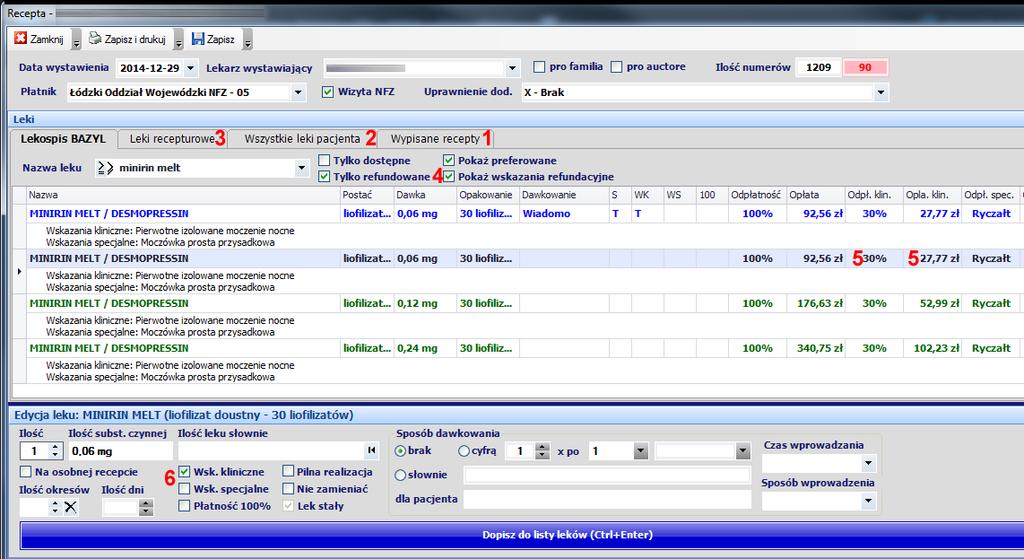The width and height of the screenshot is (1024, 559).
Task: Click the Ilość dni stepper
Action: pos(146,507)
